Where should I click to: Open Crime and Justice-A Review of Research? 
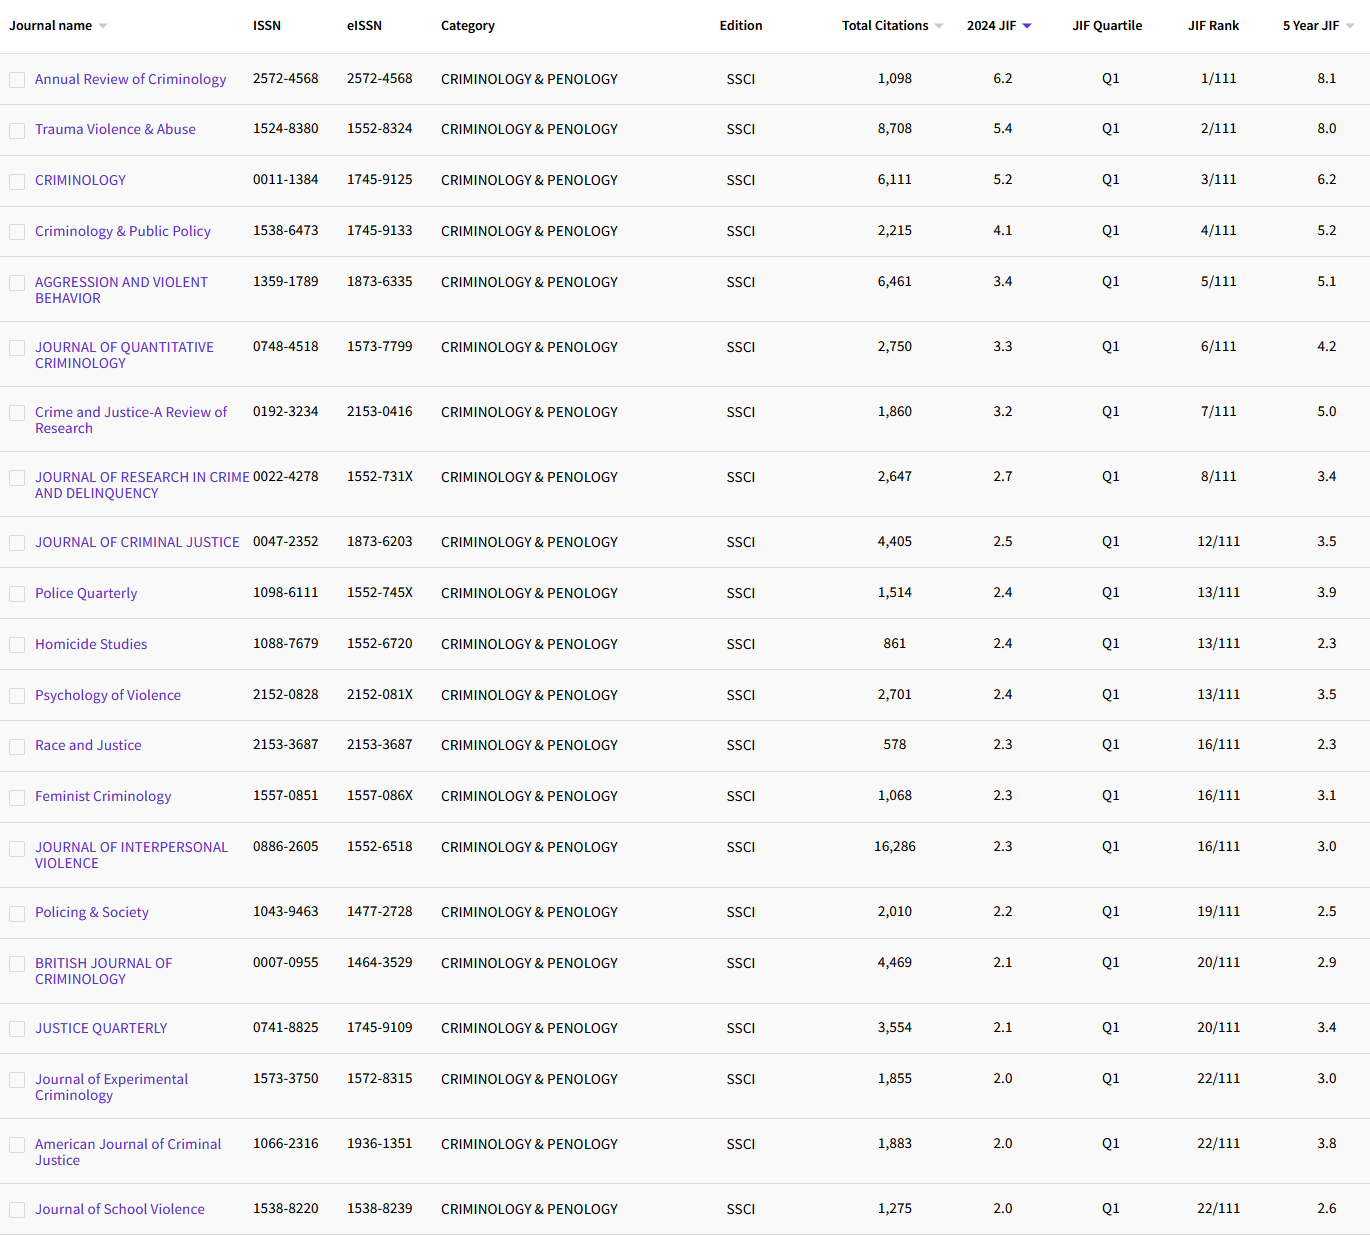[x=131, y=420]
